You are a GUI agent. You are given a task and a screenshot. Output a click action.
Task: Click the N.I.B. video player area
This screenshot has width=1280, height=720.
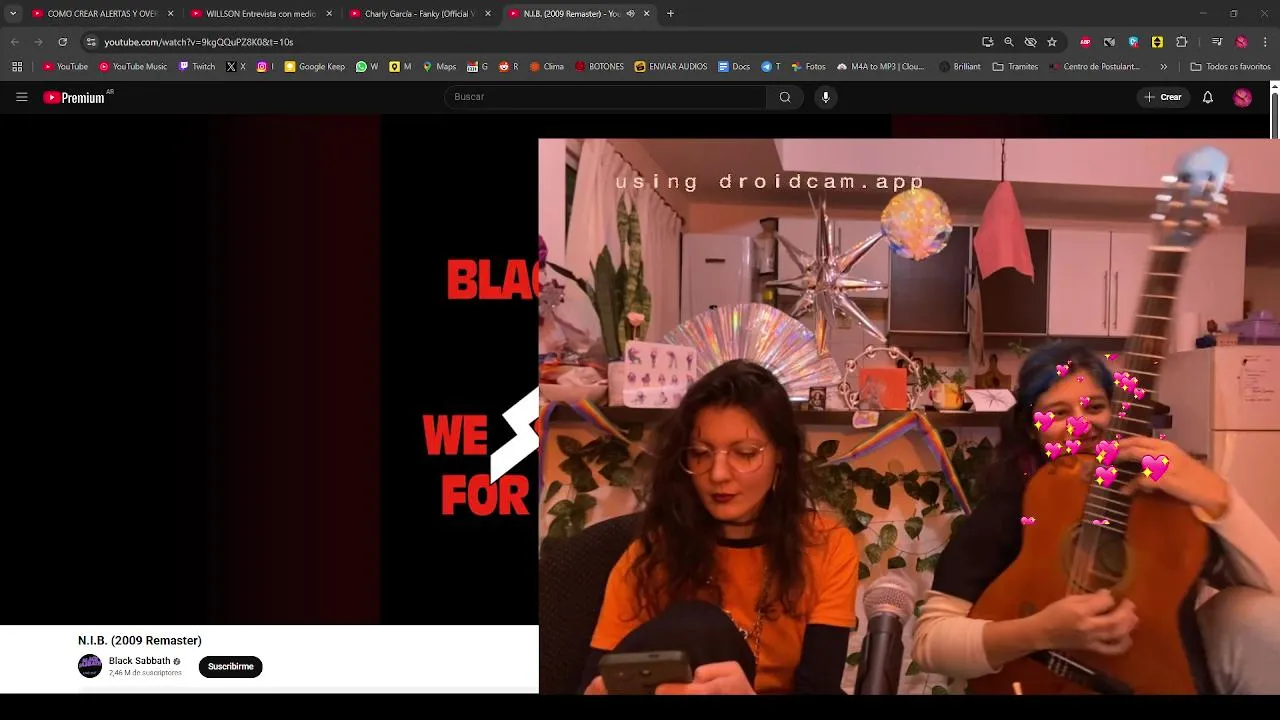click(269, 370)
